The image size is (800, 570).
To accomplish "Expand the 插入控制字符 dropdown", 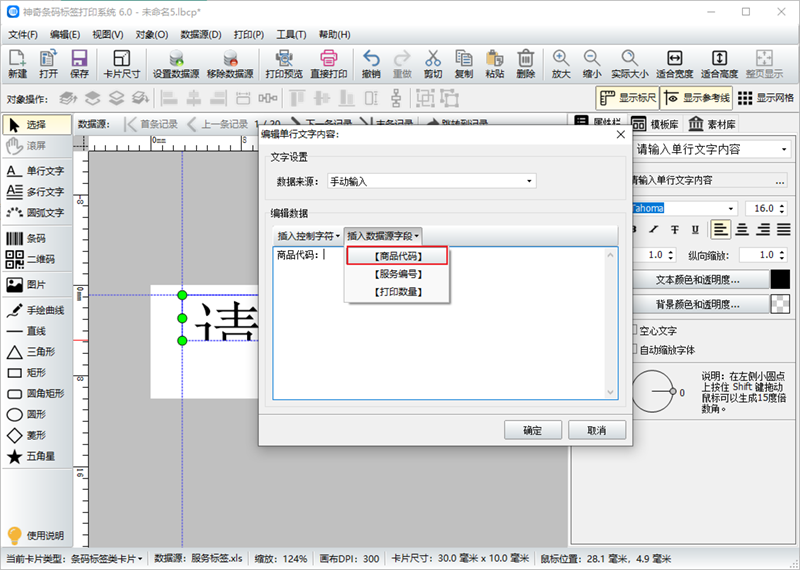I will tap(309, 235).
